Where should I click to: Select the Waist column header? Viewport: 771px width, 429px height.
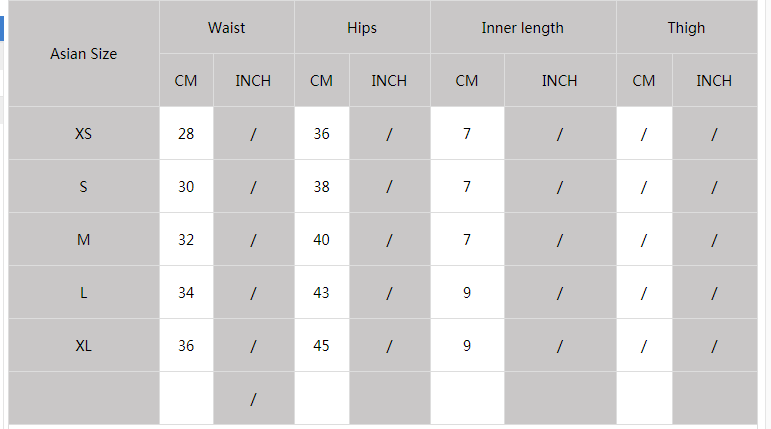point(227,28)
